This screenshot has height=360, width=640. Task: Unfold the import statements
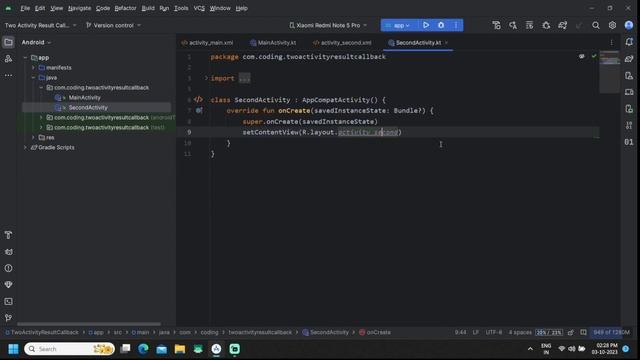(206, 78)
